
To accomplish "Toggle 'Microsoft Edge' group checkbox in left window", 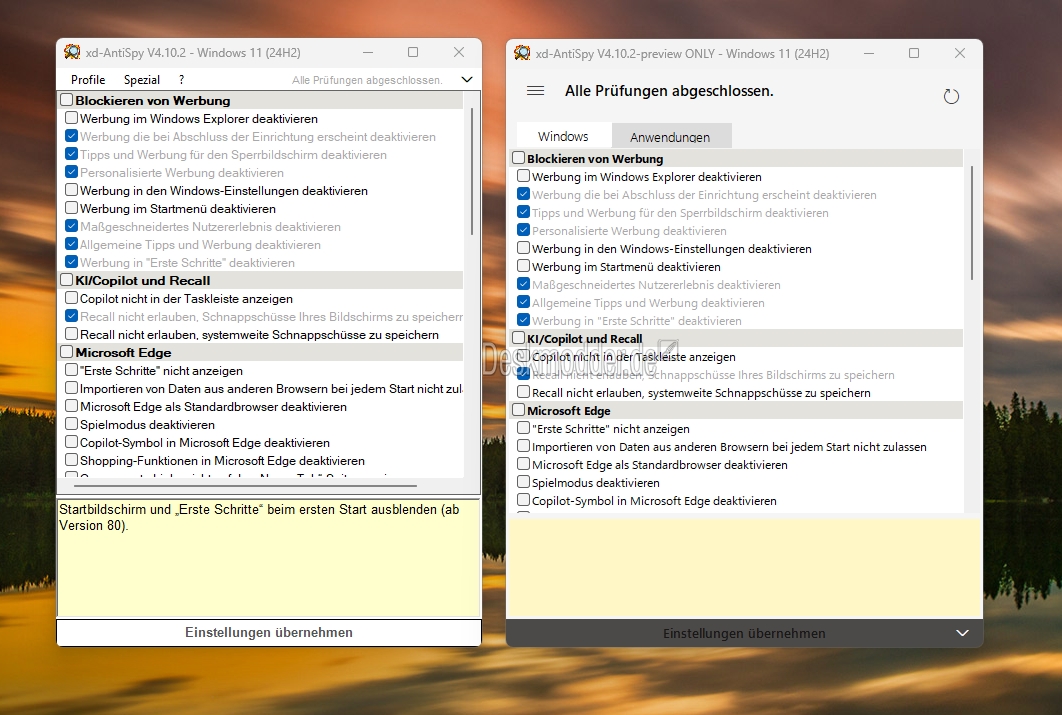I will click(x=66, y=352).
